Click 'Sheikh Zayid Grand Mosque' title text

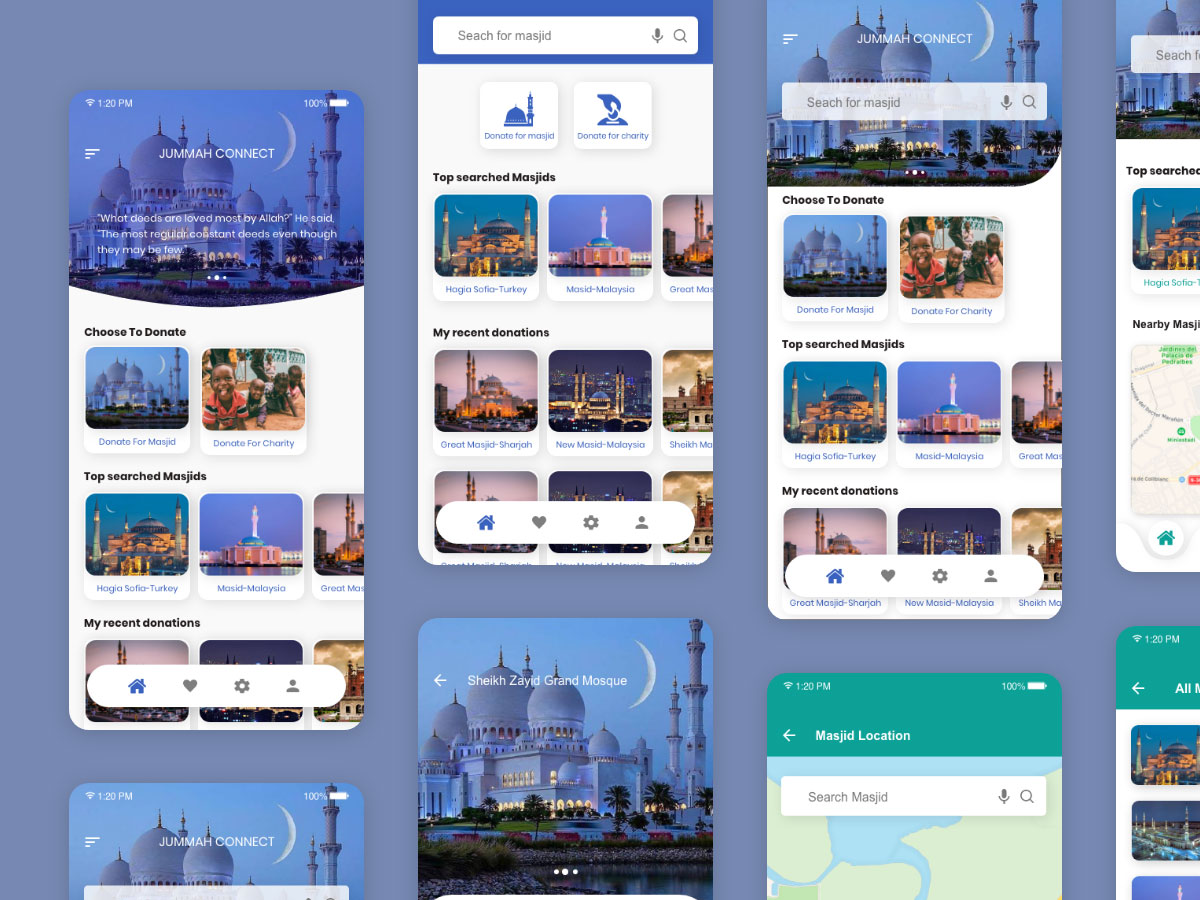[x=547, y=680]
